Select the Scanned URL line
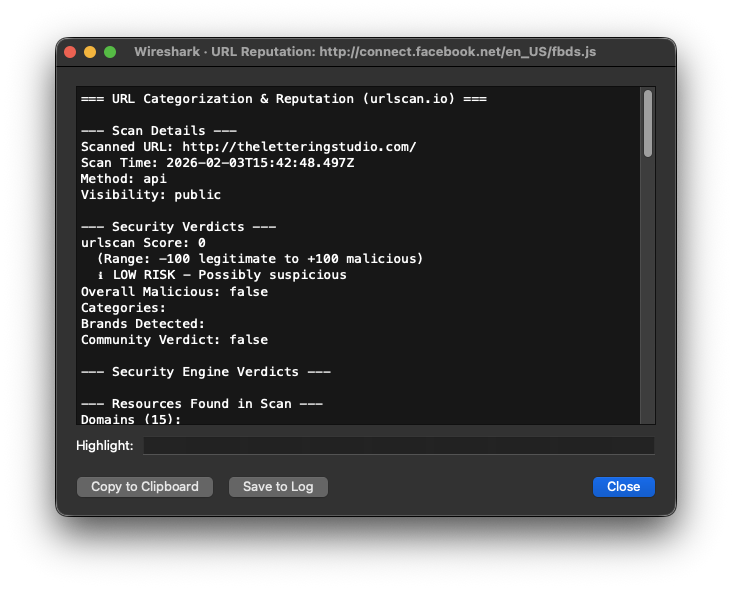 (248, 147)
